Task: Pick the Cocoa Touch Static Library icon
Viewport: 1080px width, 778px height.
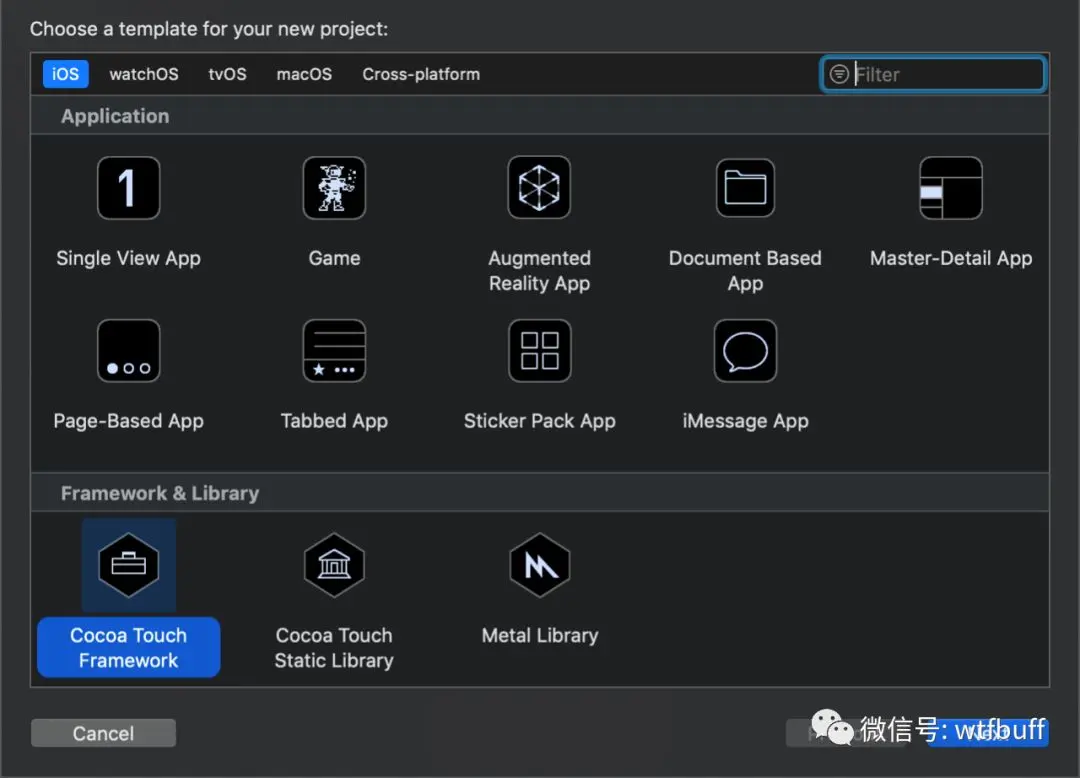Action: (334, 565)
